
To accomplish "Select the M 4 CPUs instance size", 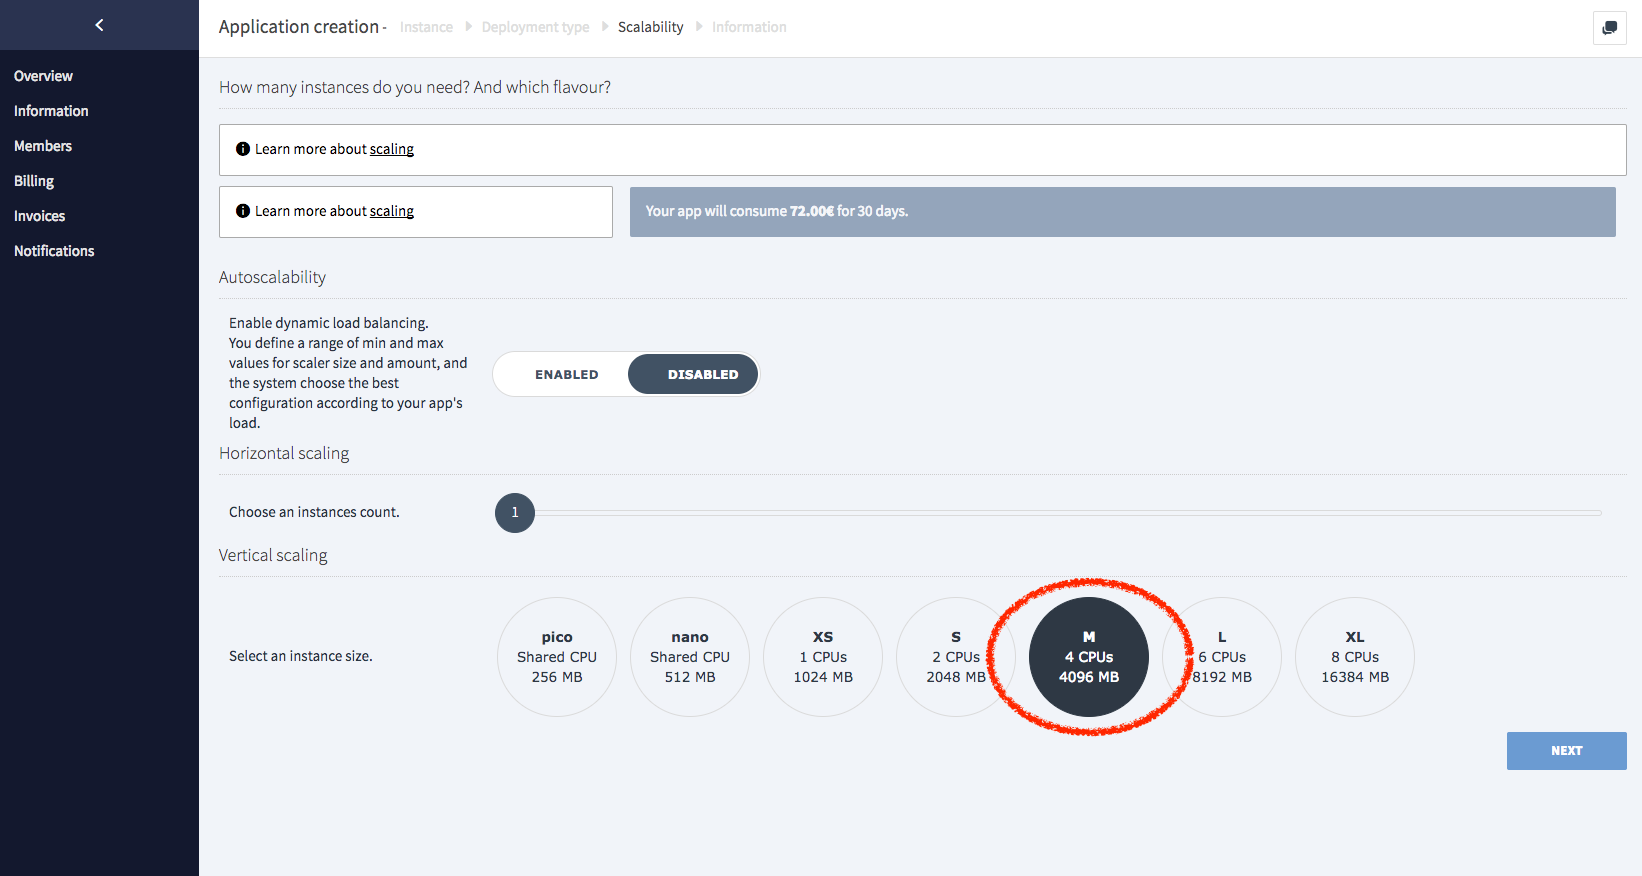I will point(1089,657).
